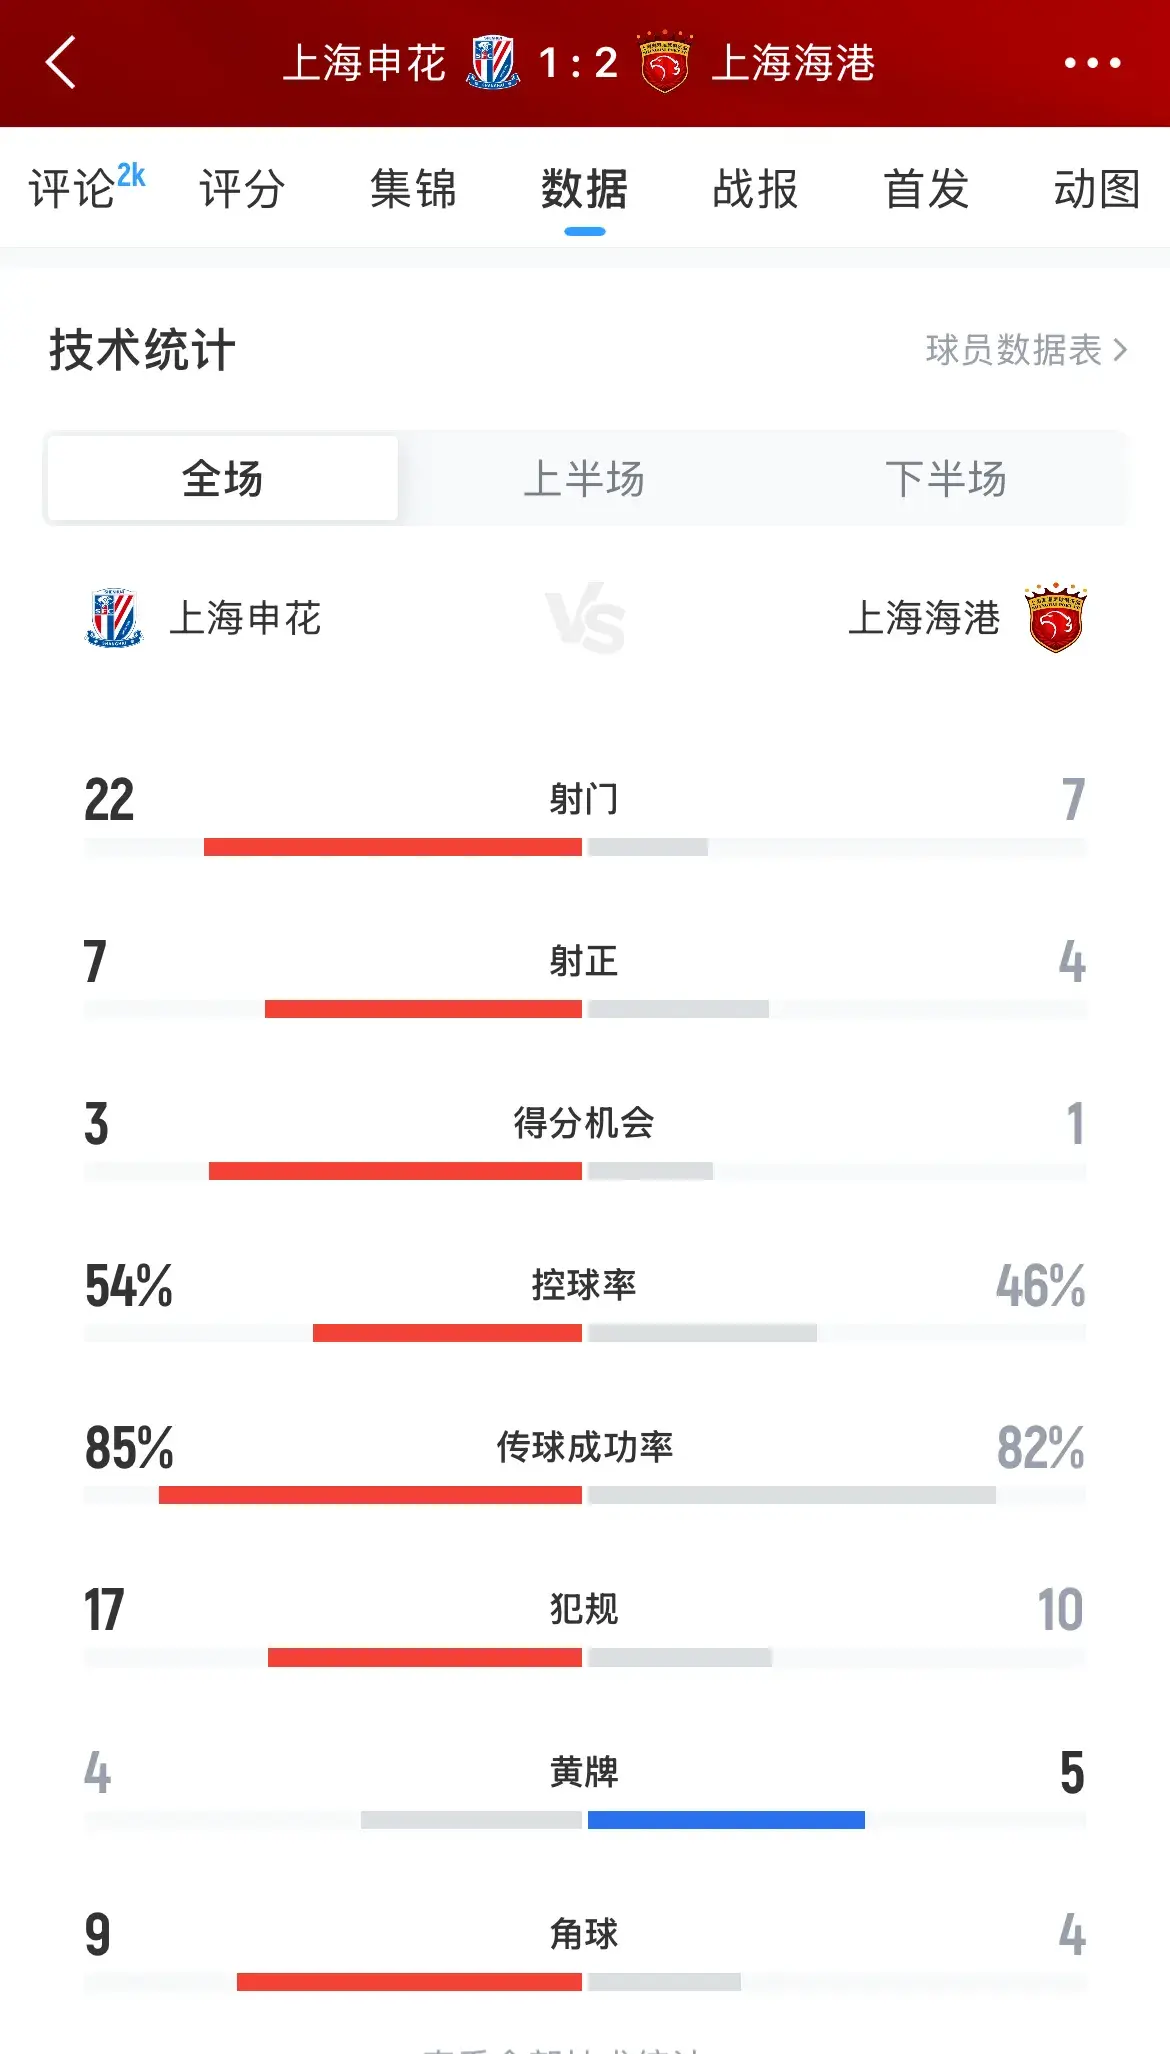Go to the 战报 match report tab
This screenshot has width=1170, height=2054.
coord(755,189)
